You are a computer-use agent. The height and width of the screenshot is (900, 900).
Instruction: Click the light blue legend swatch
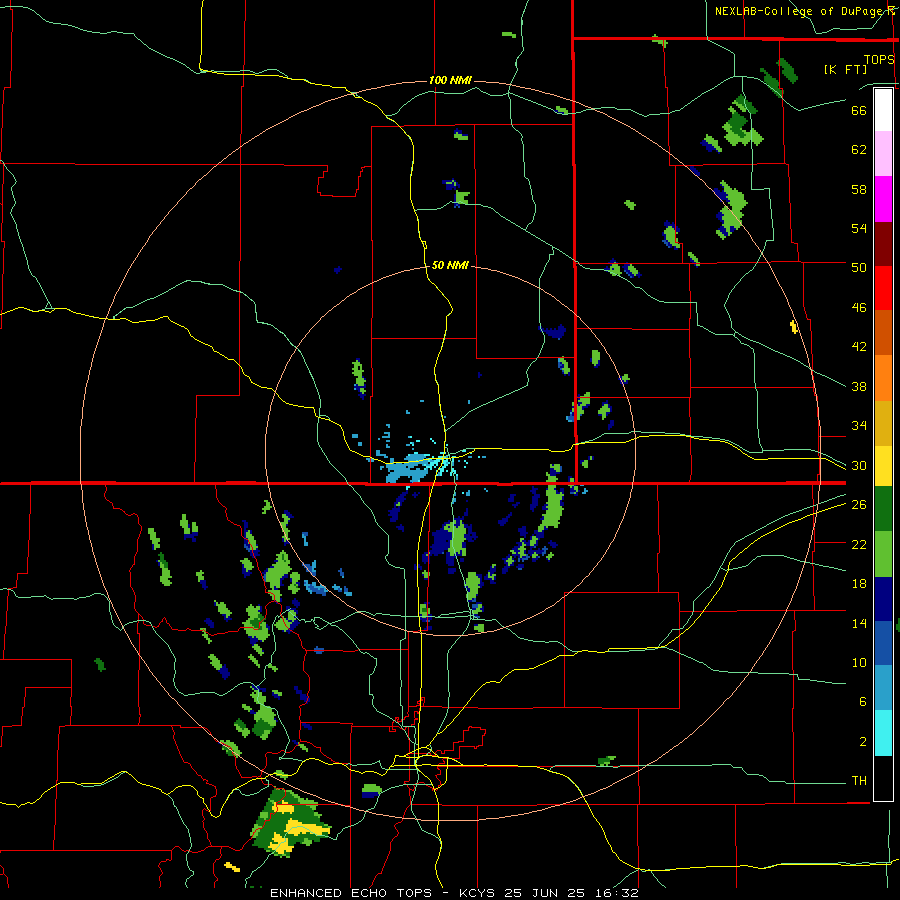tap(883, 688)
